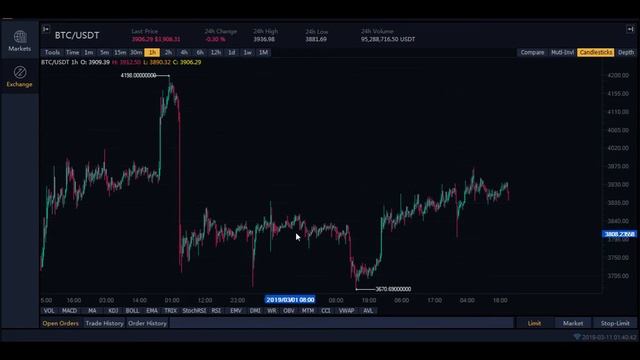
Task: Switch chart interval to 4h
Action: click(x=184, y=53)
